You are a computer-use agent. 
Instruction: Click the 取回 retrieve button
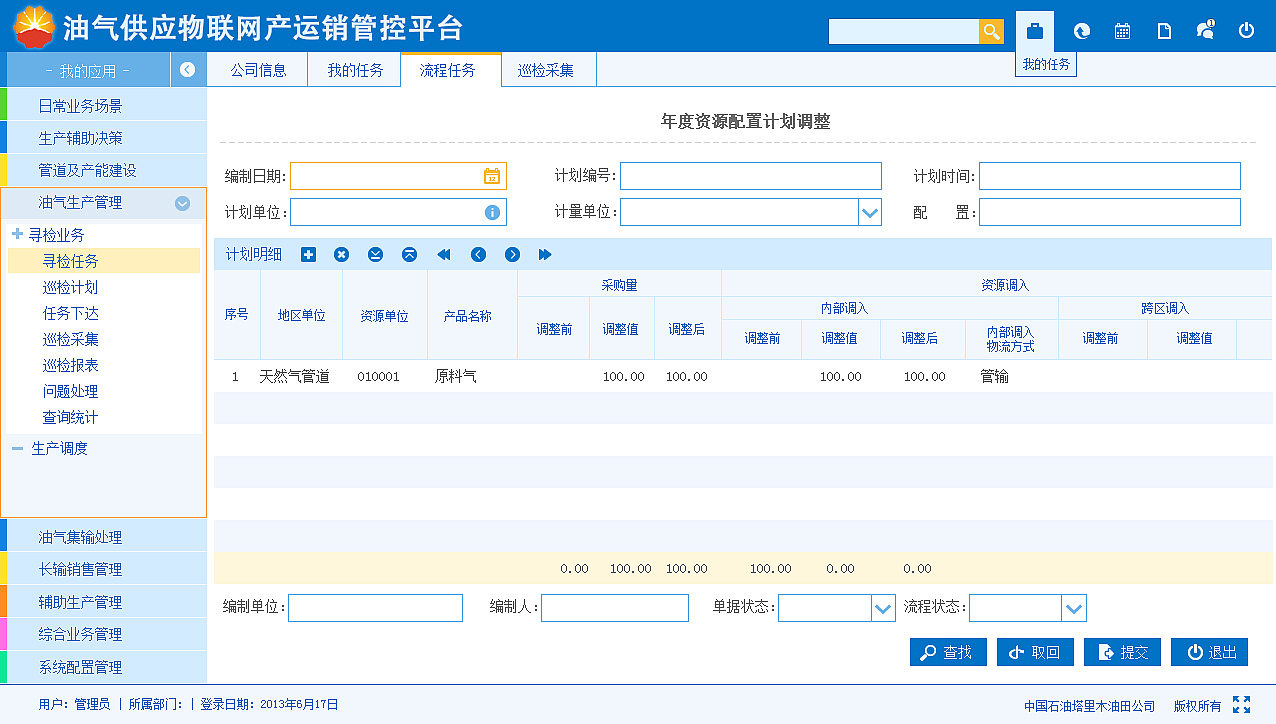point(1035,652)
